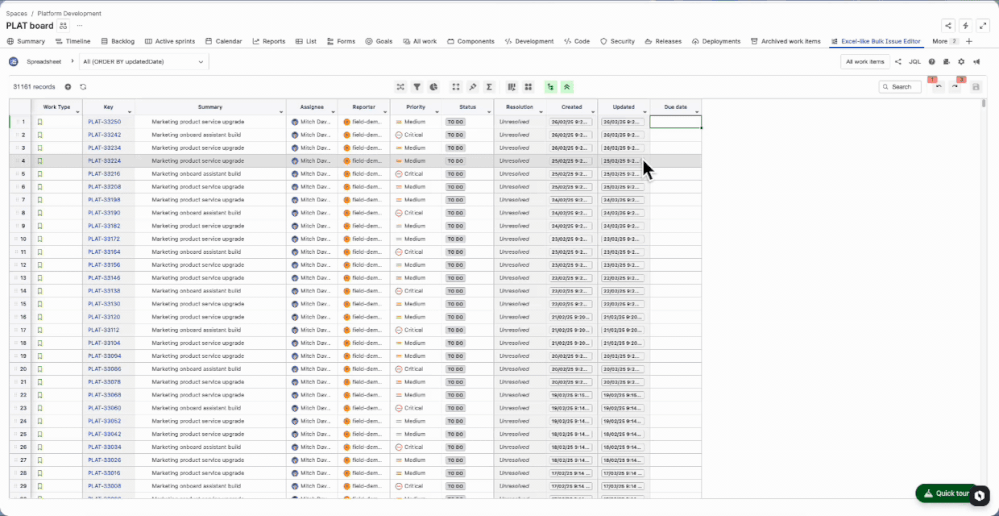
Task: Open the Releases tab
Action: point(663,41)
